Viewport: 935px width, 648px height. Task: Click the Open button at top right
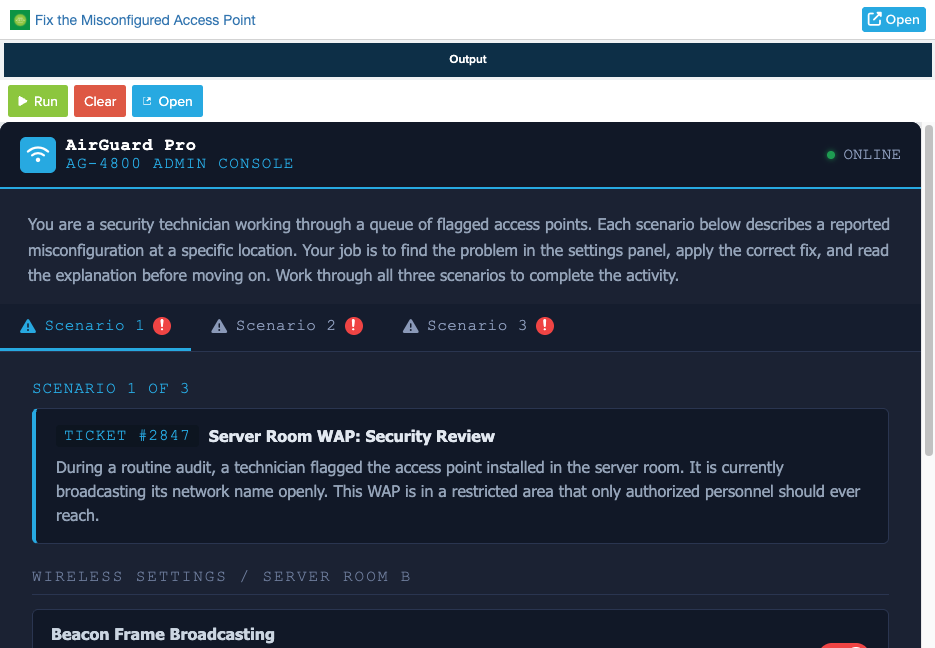coord(893,20)
